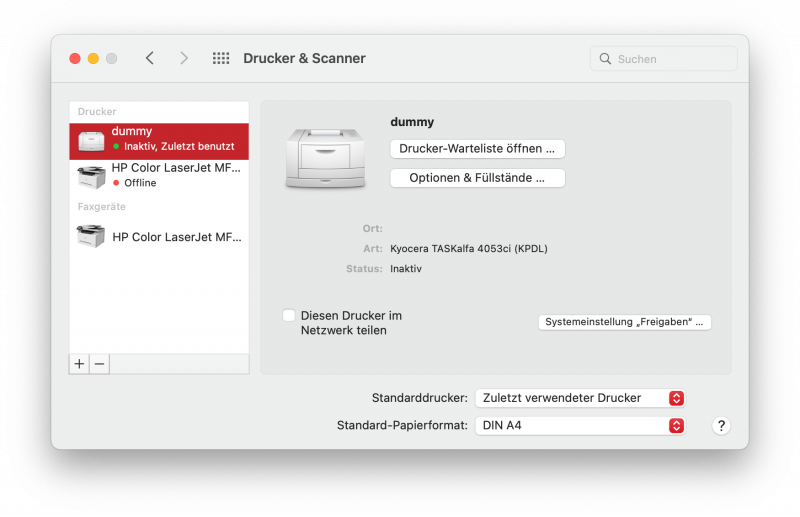Select HP Color LaserJet under Faxgeräte
800x517 pixels.
coord(159,237)
